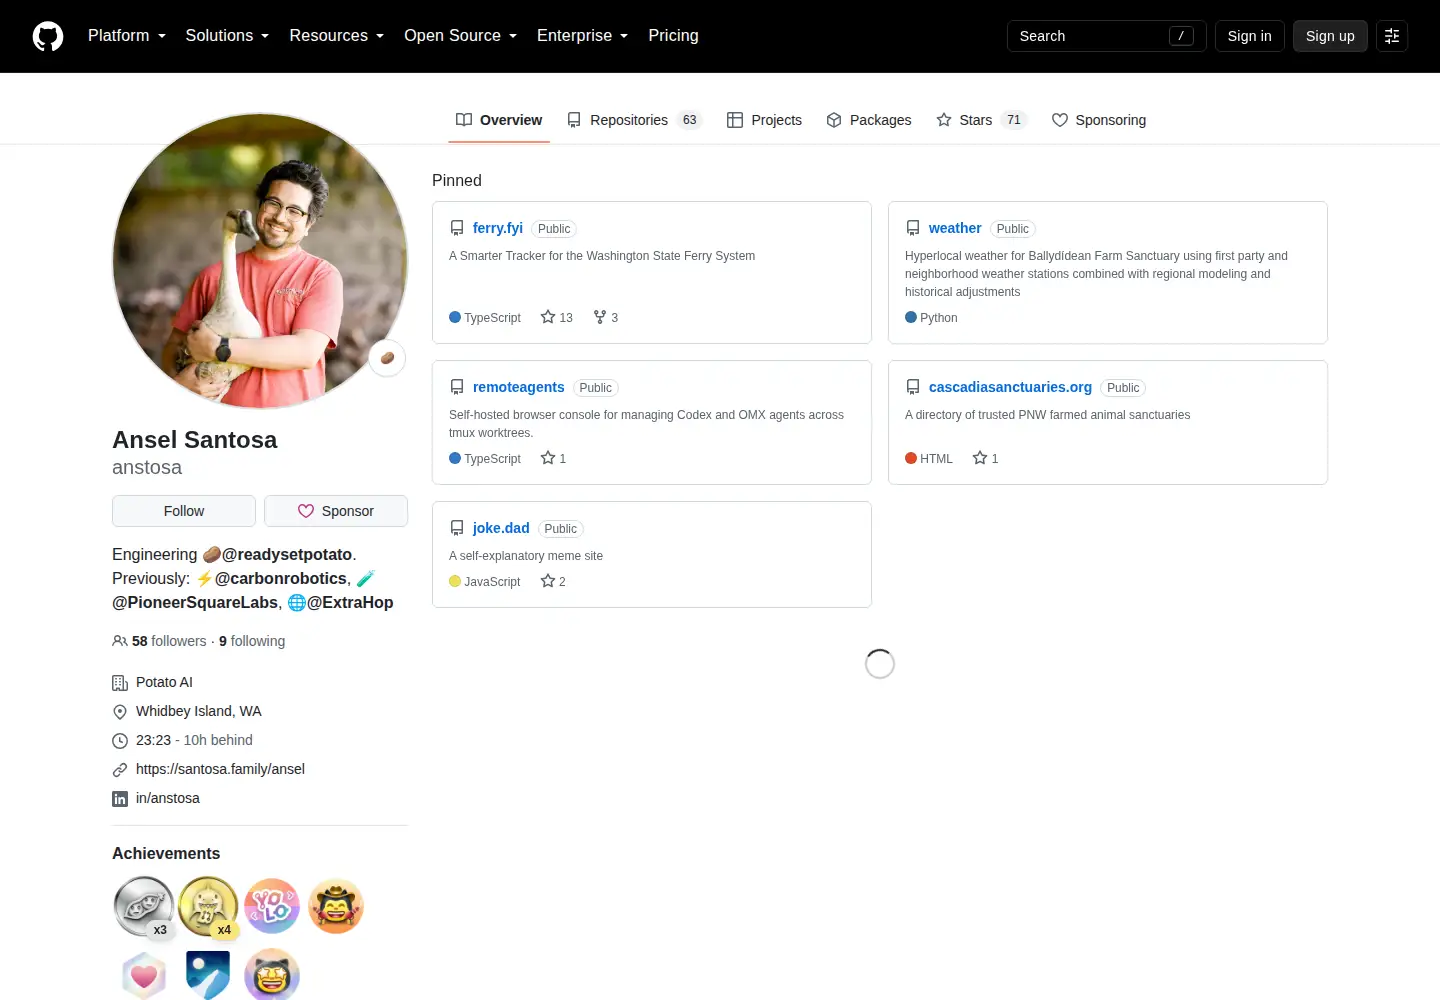Open the joke.dad repository link

coord(501,528)
